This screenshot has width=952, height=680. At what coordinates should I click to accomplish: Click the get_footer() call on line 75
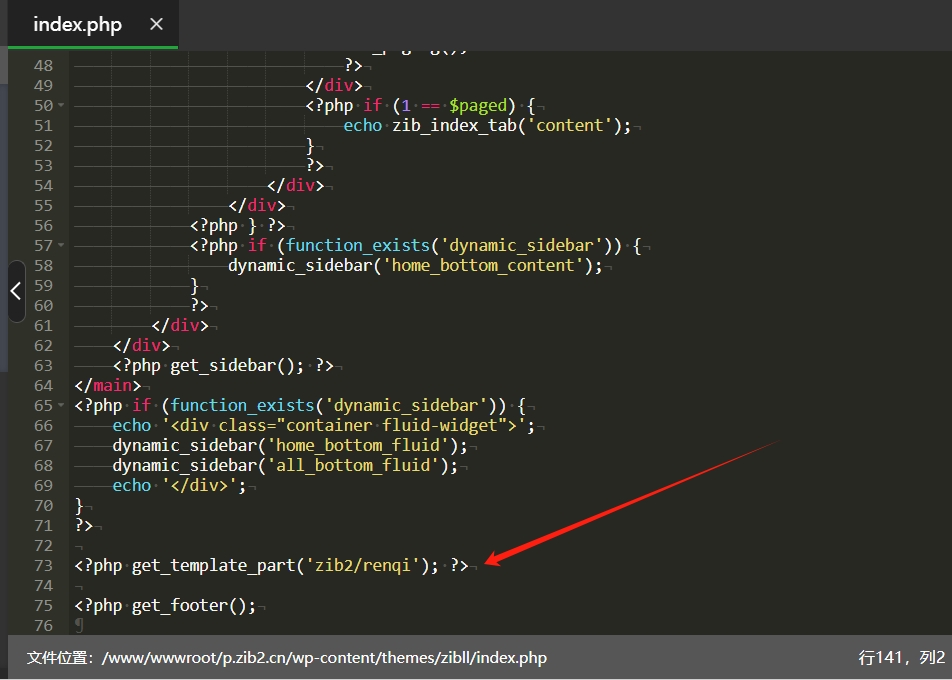click(x=193, y=605)
